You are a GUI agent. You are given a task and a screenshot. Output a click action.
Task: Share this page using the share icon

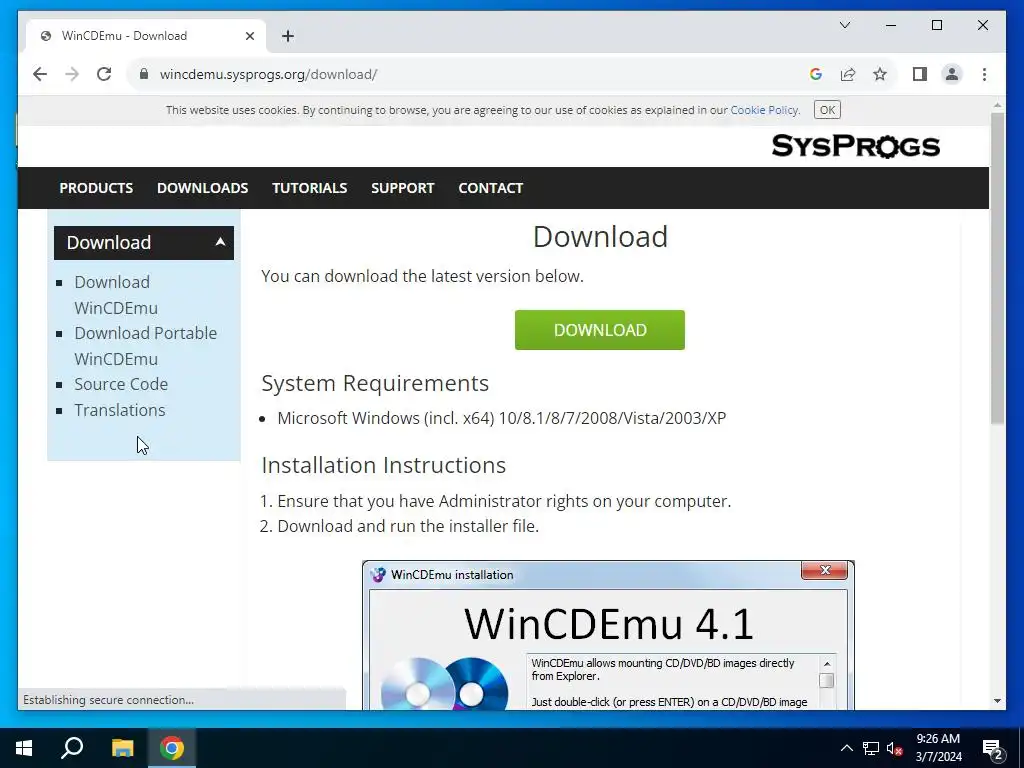coord(848,74)
